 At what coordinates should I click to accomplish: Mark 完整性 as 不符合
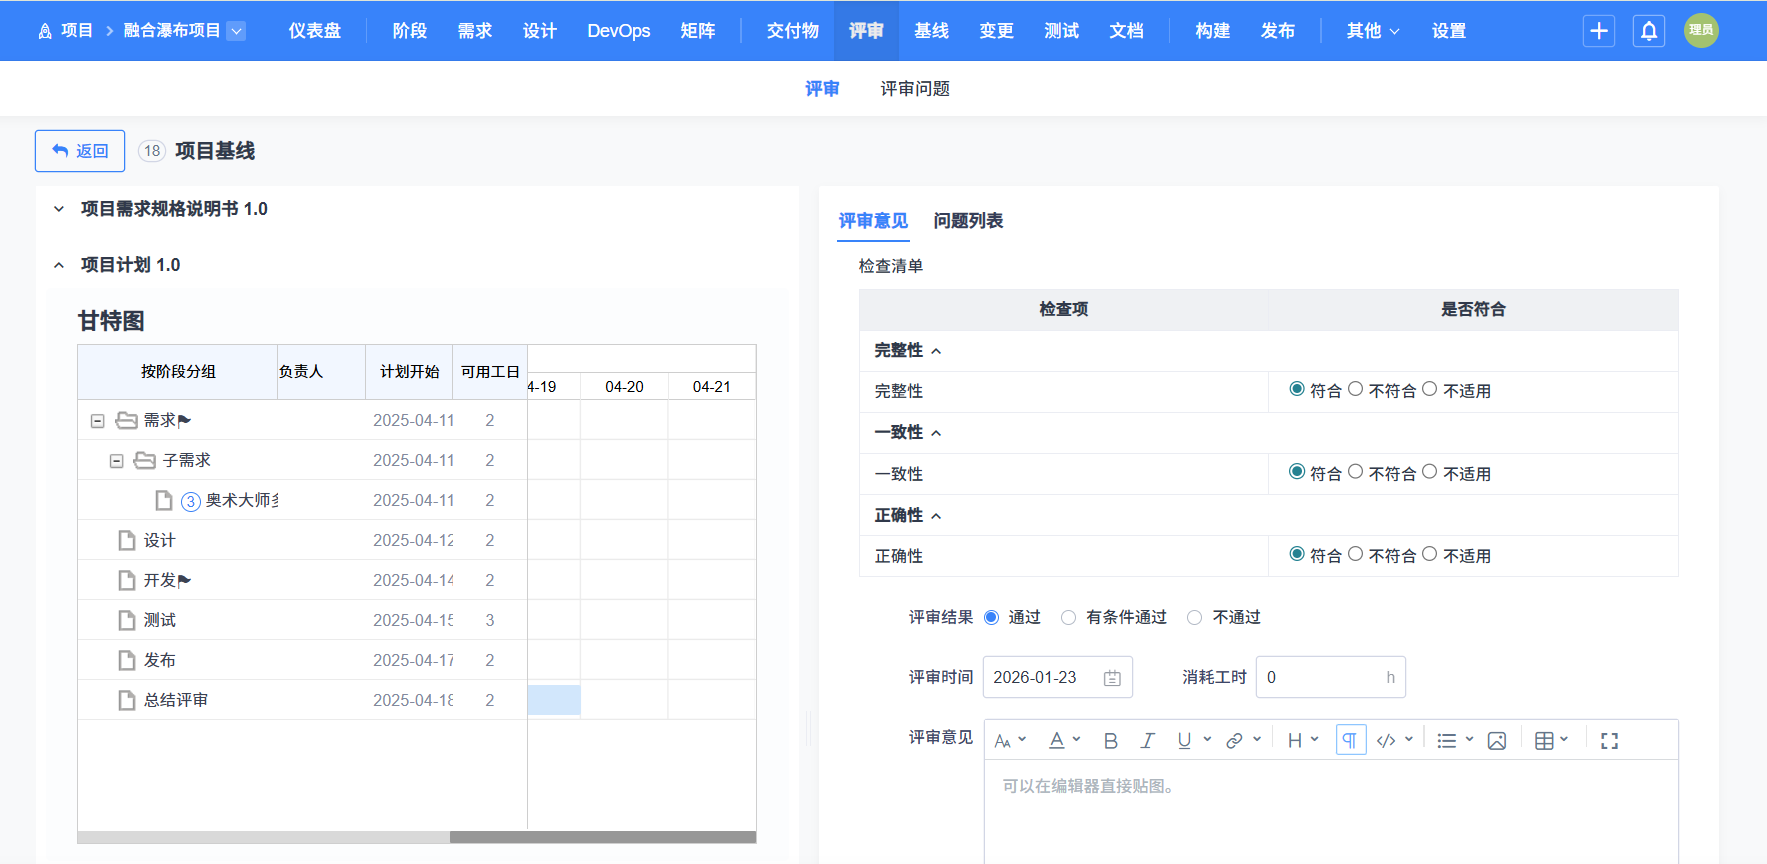(x=1356, y=390)
